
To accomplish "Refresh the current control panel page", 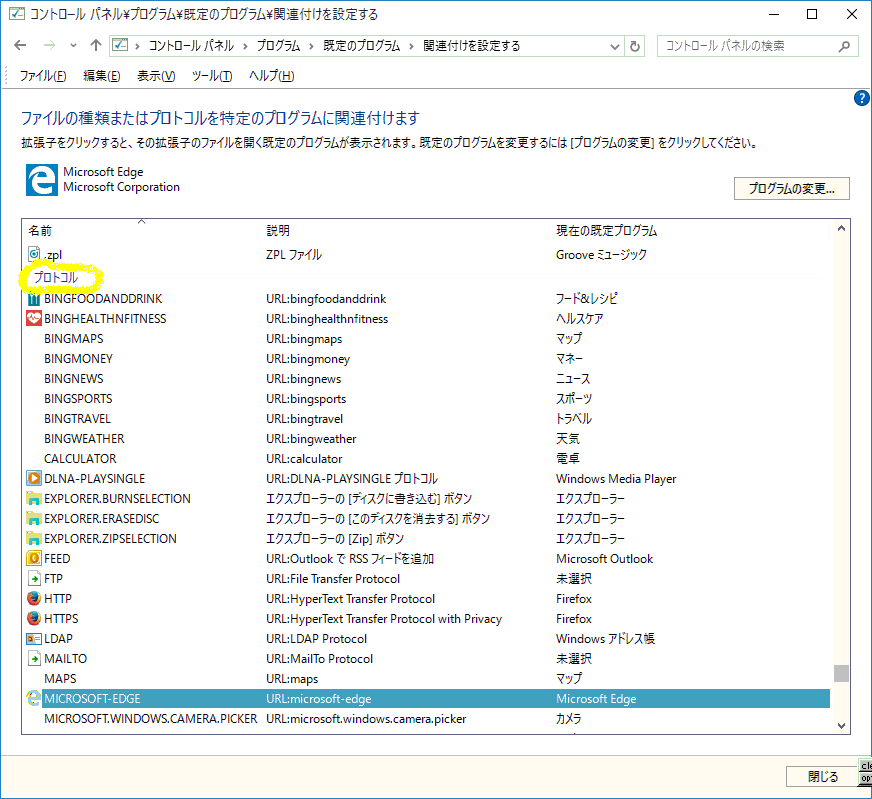I will pyautogui.click(x=635, y=46).
